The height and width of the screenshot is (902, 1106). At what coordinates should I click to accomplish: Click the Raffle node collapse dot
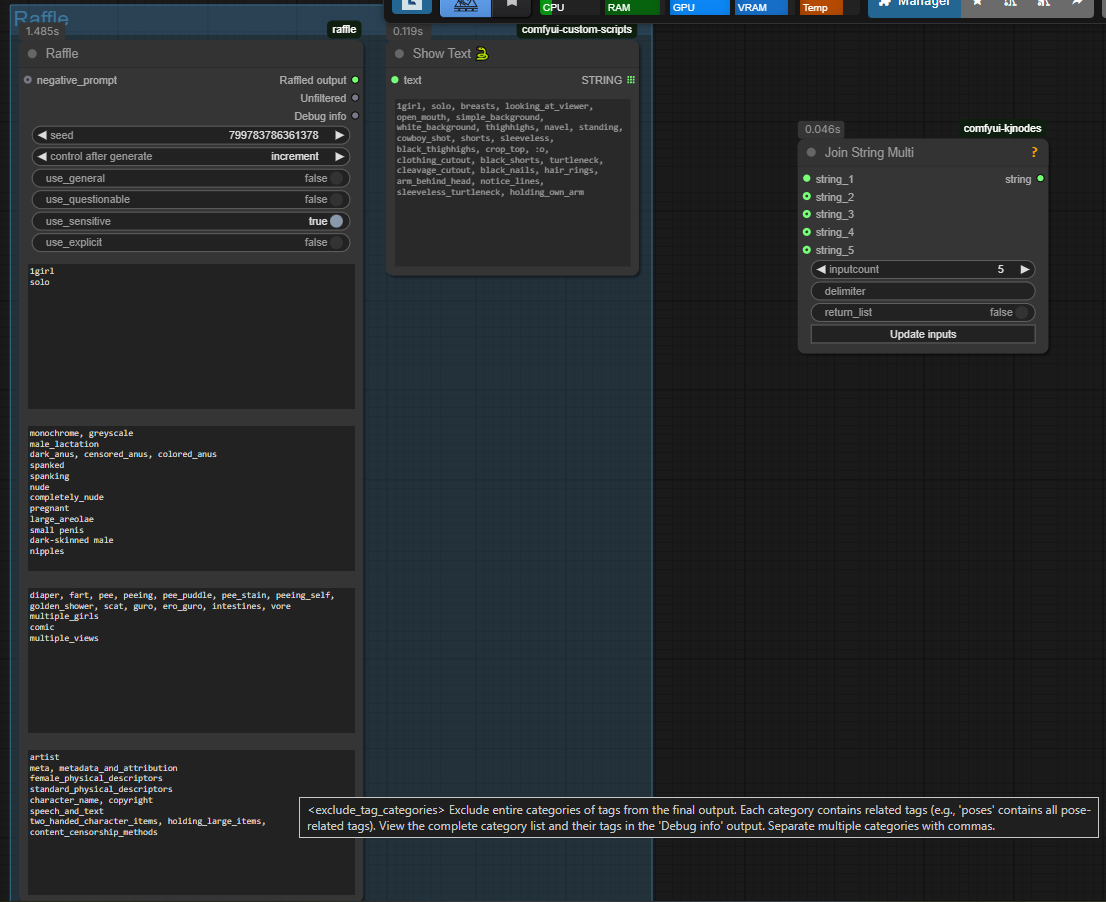(x=32, y=54)
